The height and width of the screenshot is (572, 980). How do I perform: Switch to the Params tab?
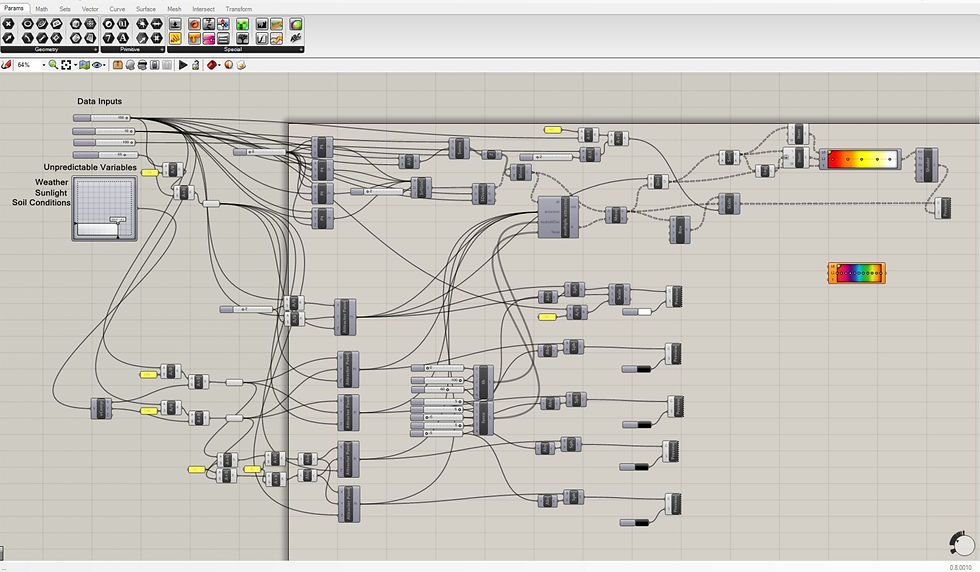point(14,8)
